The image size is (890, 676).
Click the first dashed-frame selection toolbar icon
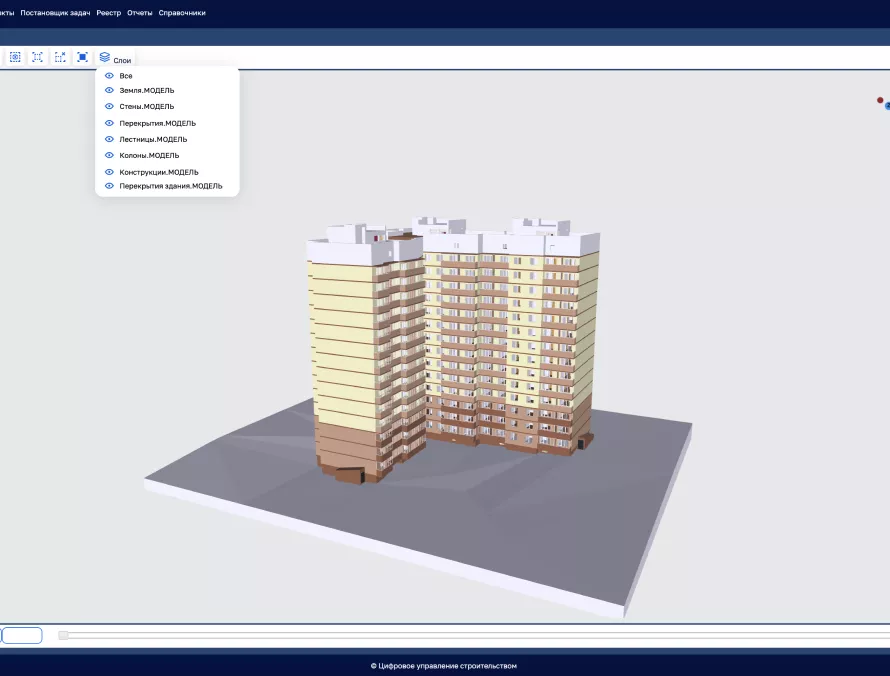point(15,57)
